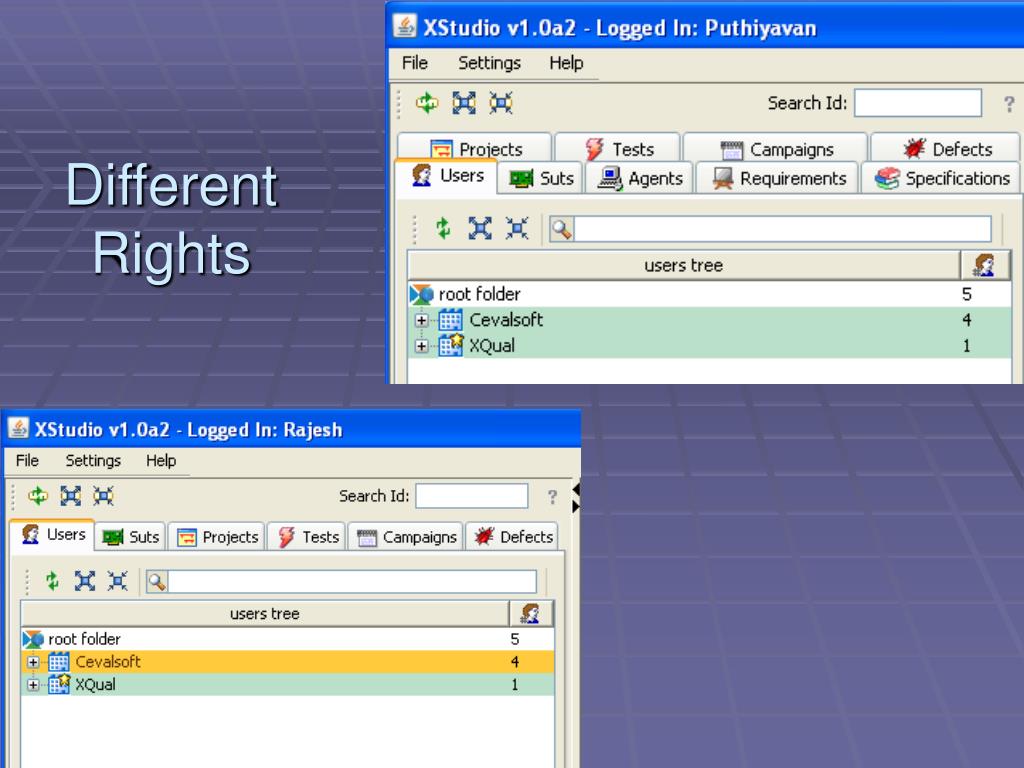Click expand-all icon in Puthiyavan window main toolbar

[464, 103]
